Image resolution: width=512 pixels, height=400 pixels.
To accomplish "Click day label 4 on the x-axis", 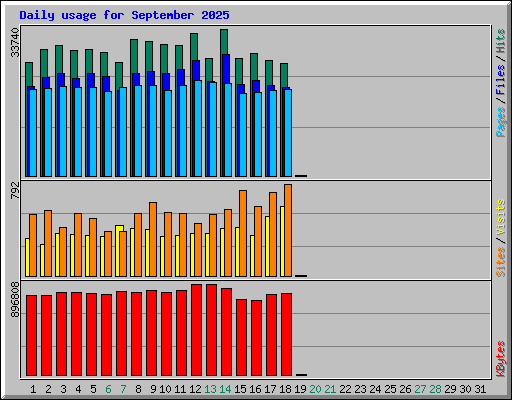I will [x=78, y=389].
